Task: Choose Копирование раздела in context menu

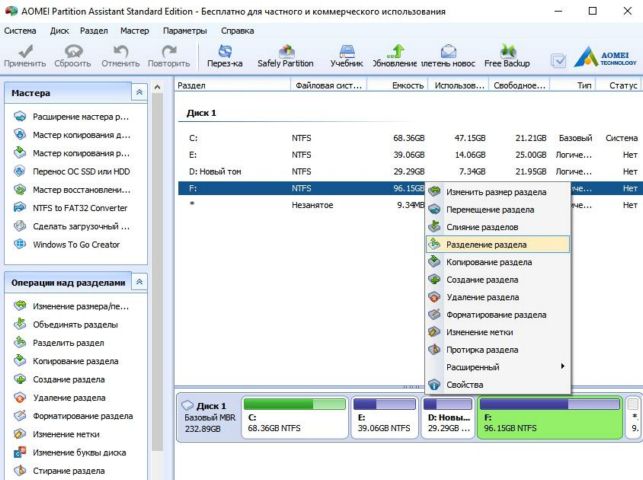Action: coord(498,262)
